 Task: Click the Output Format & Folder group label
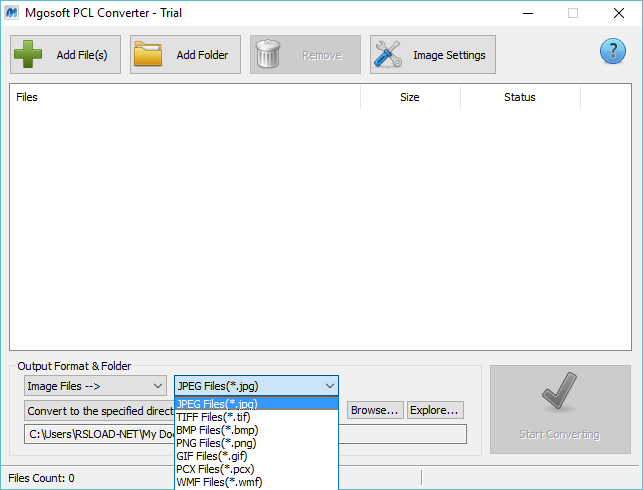click(x=74, y=366)
